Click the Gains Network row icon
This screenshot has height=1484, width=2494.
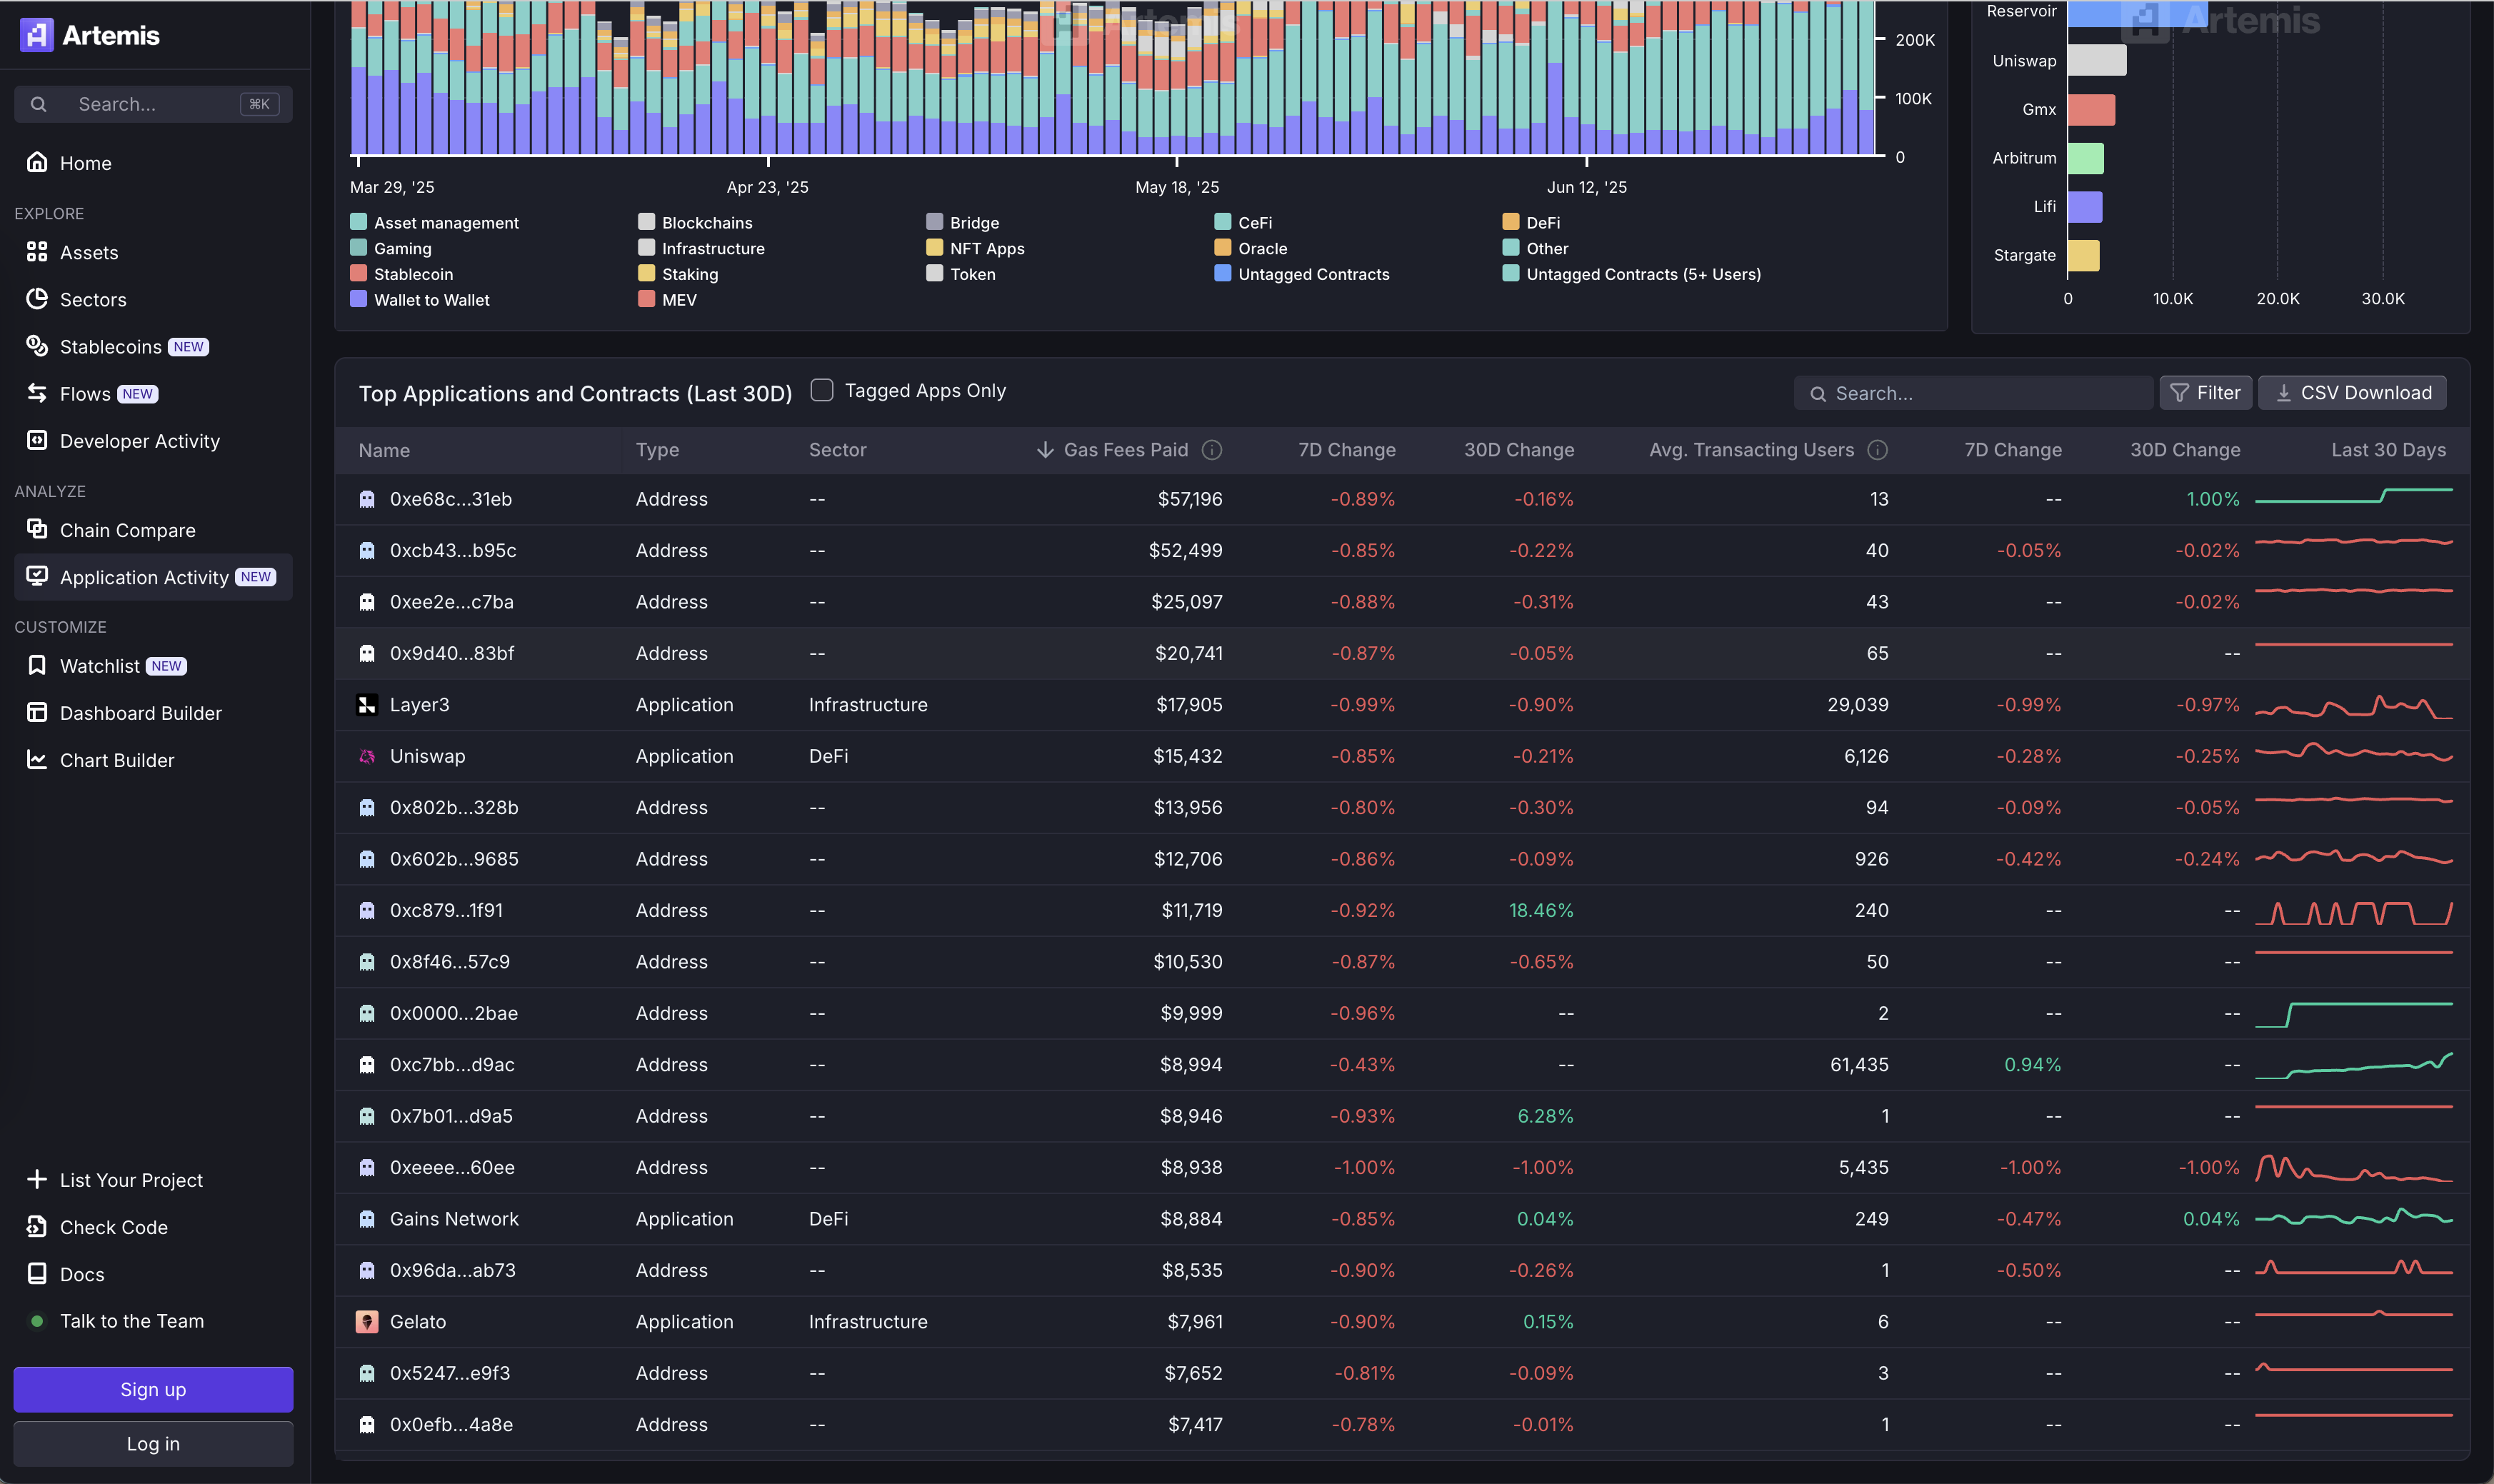367,1218
